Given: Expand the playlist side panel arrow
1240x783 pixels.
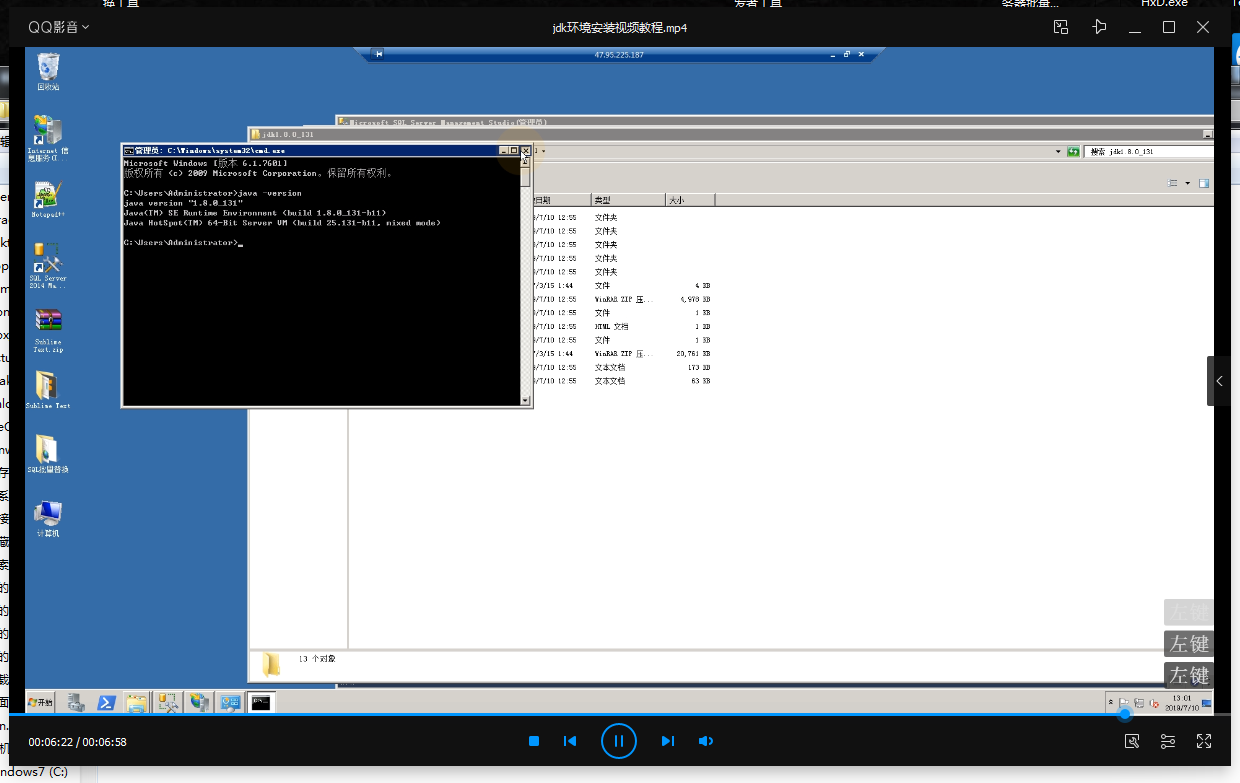Looking at the screenshot, I should [1219, 381].
